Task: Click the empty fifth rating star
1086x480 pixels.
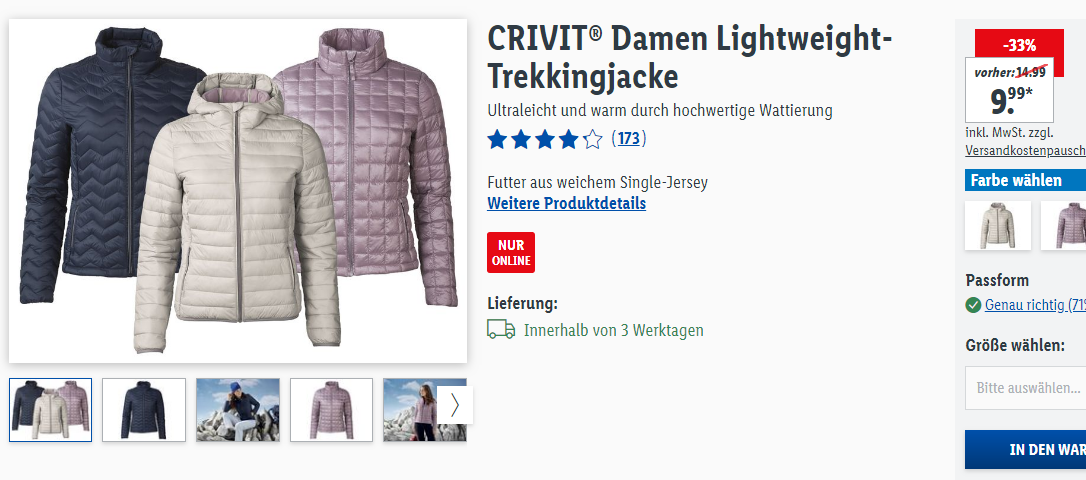Action: tap(592, 139)
